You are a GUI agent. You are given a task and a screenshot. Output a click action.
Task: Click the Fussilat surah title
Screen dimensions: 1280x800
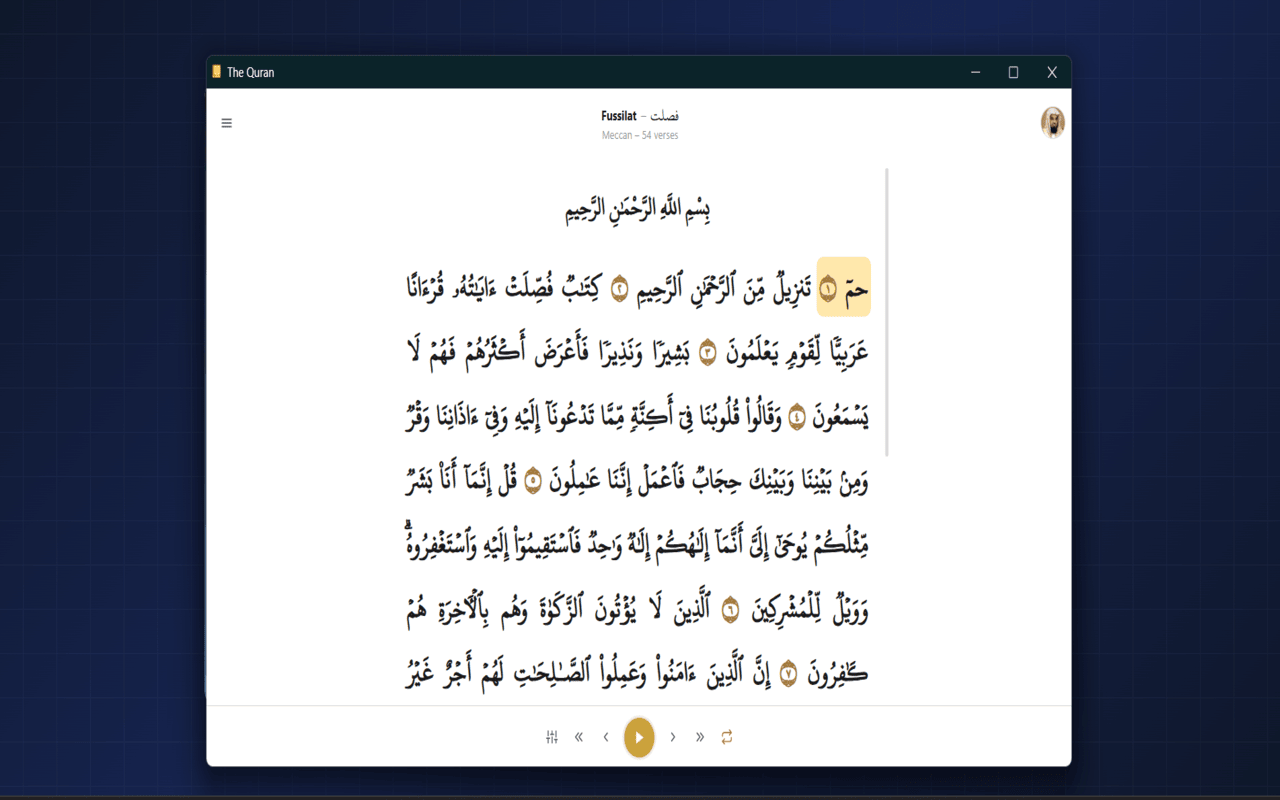coord(640,116)
